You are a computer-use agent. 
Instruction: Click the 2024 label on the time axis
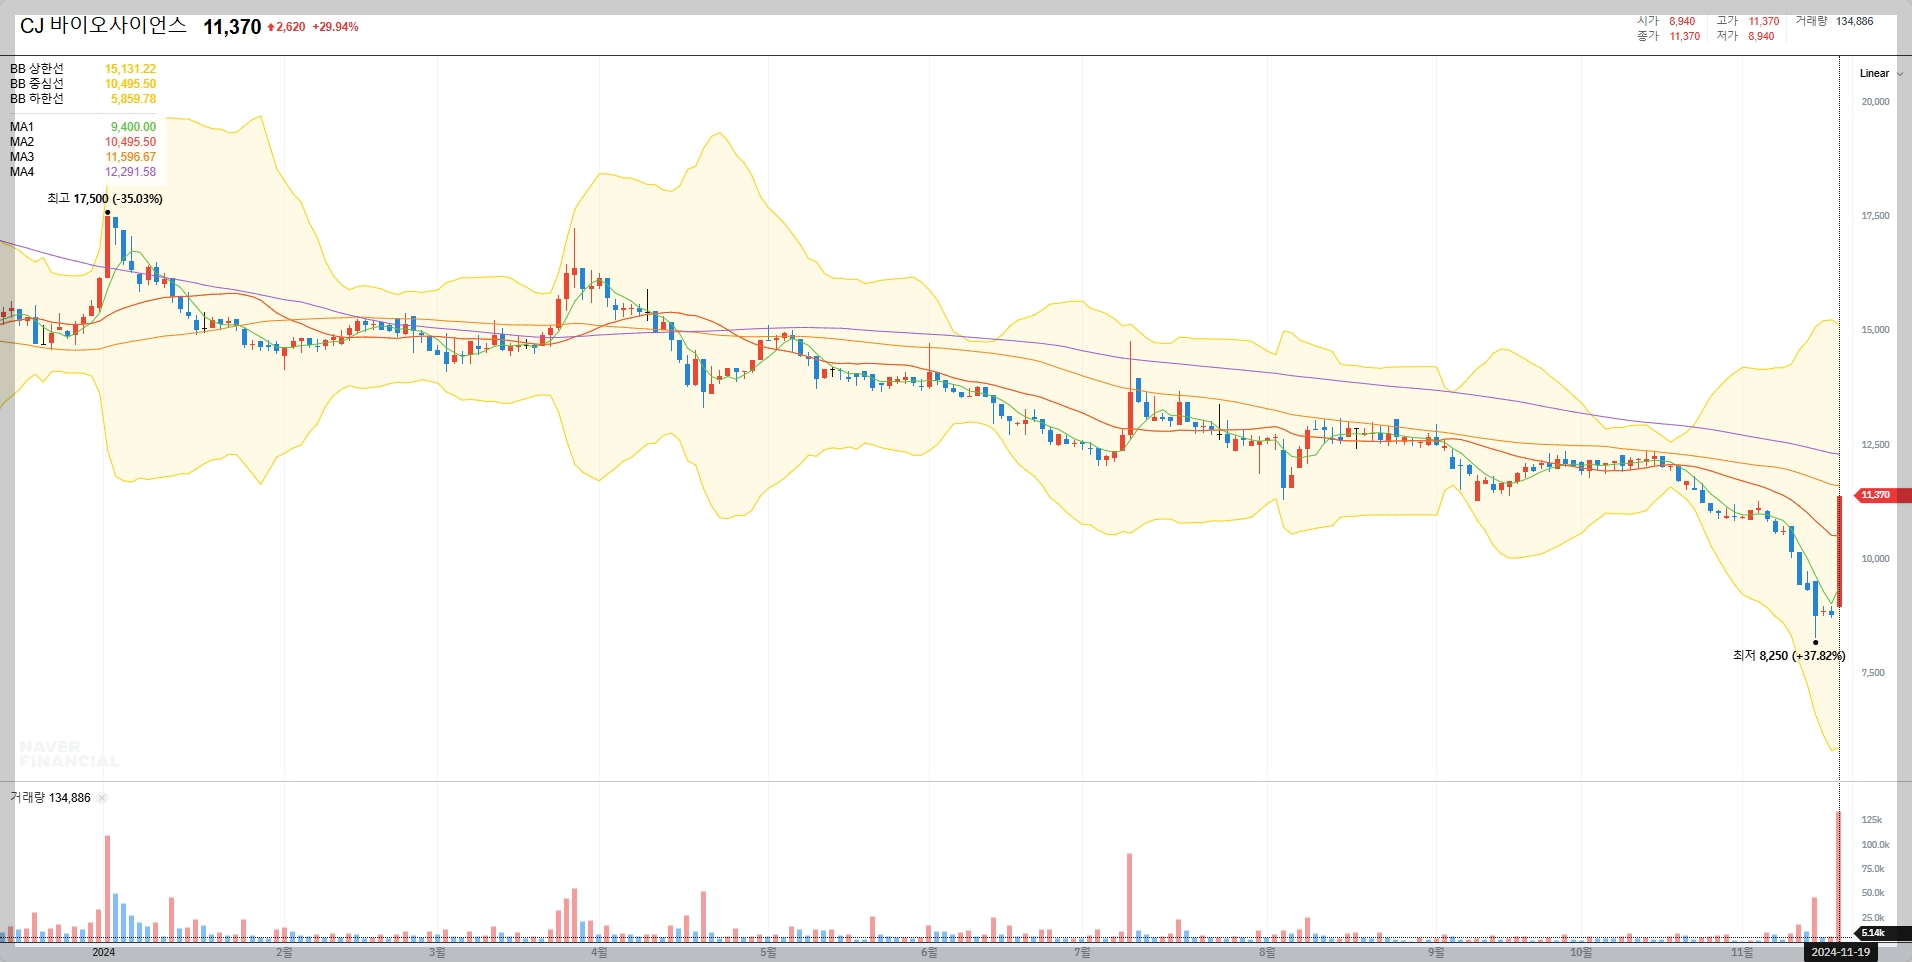click(103, 952)
